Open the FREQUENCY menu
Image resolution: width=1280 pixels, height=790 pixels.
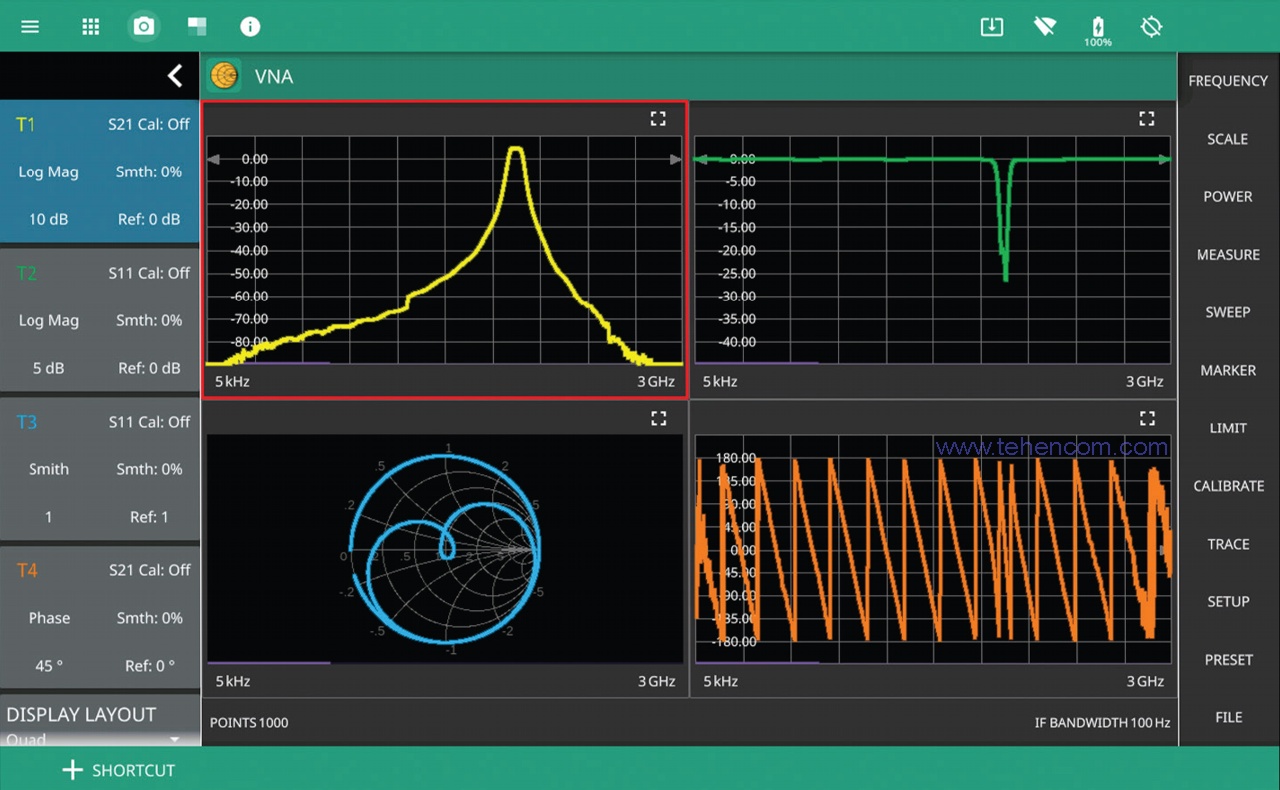tap(1228, 81)
